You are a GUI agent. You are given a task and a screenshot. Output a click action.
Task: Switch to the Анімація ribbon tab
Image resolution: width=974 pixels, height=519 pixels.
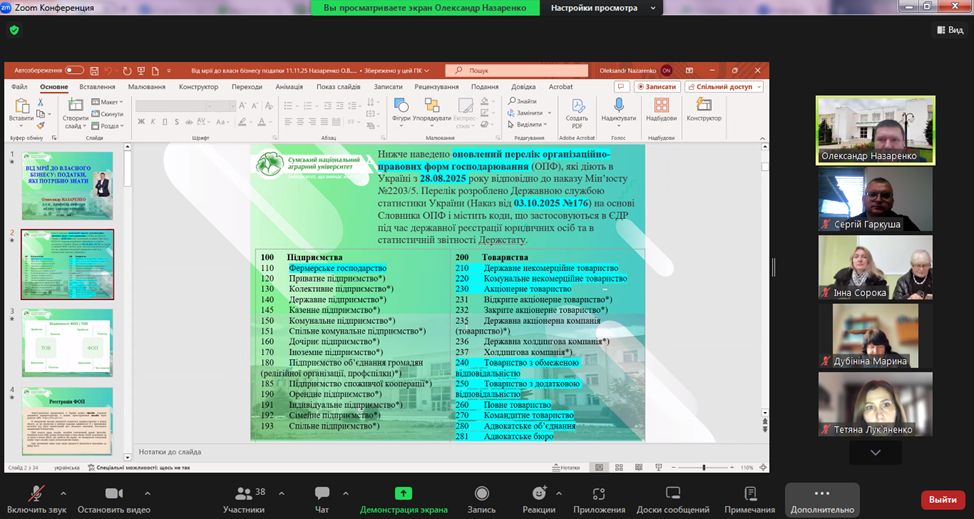[288, 87]
